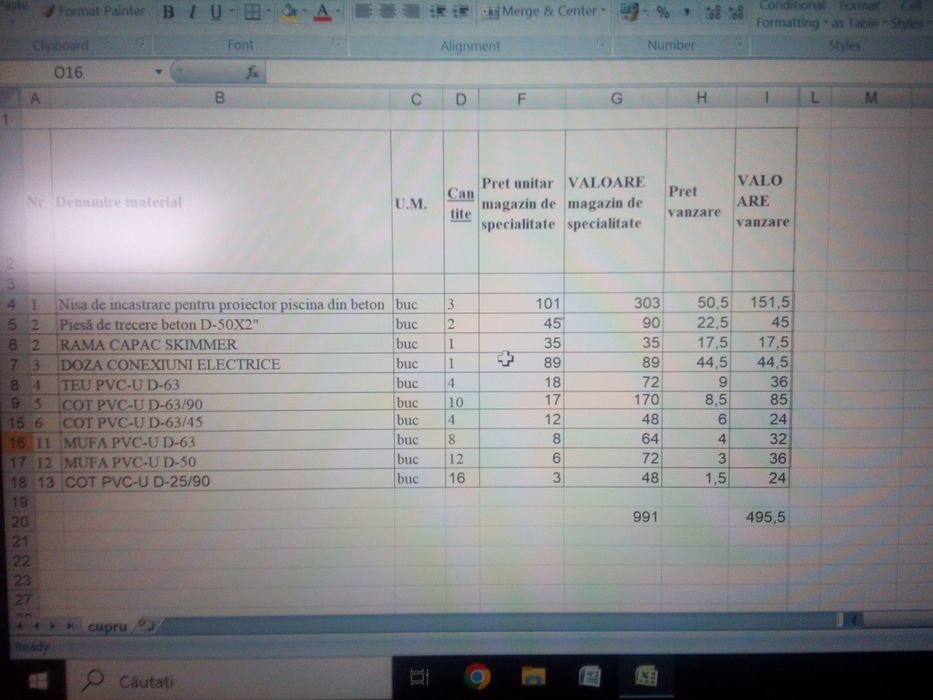
Task: Select cell 'MUFA PVC-U D-50'
Action: tap(228, 461)
